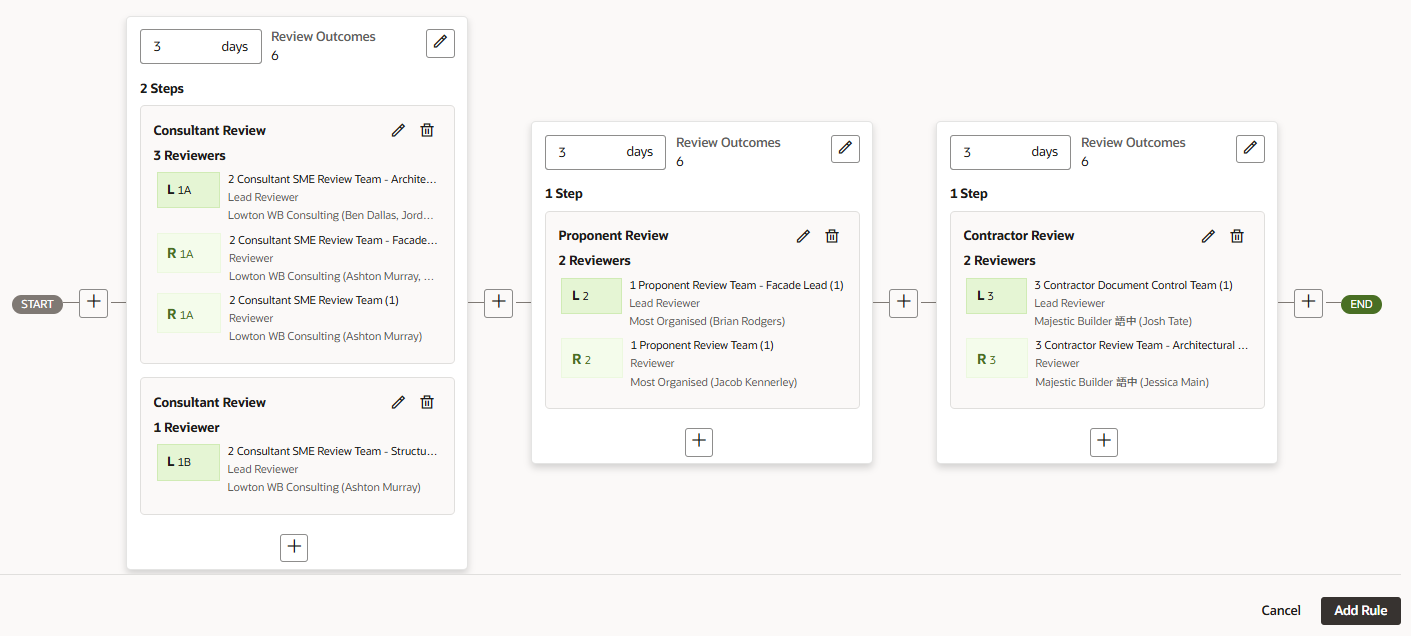Edit the first Consultant Review step

click(398, 130)
